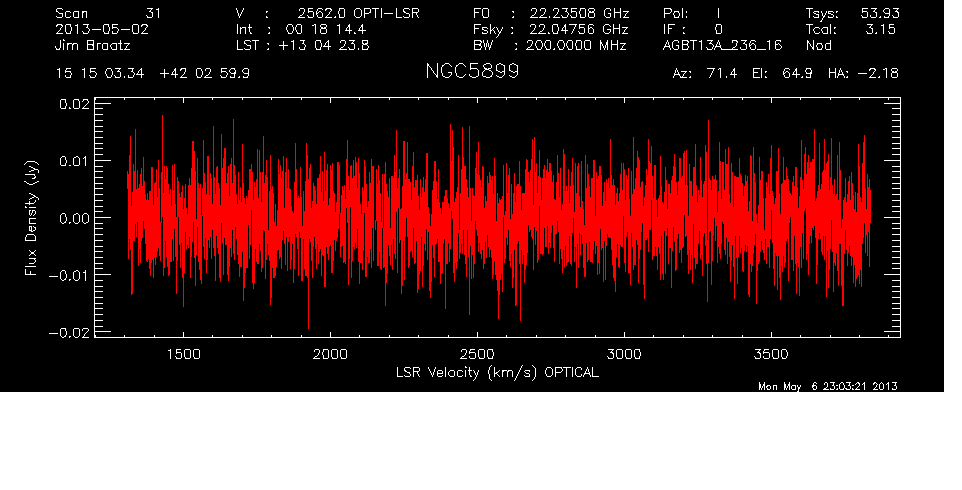Click the HA: -2.18 value
962x490 pixels.
pyautogui.click(x=863, y=74)
